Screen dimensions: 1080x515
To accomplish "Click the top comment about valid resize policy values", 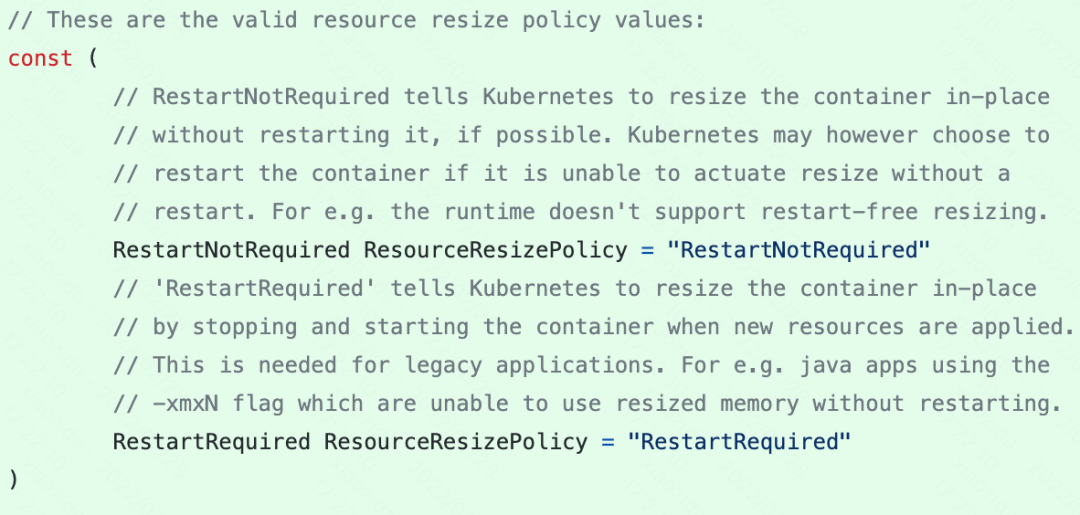I will click(356, 20).
